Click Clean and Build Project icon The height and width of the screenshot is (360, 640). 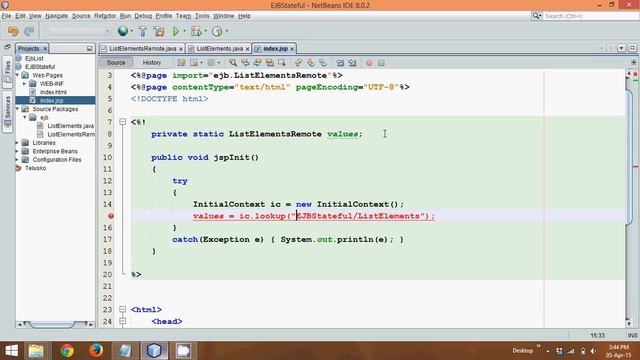[x=159, y=31]
